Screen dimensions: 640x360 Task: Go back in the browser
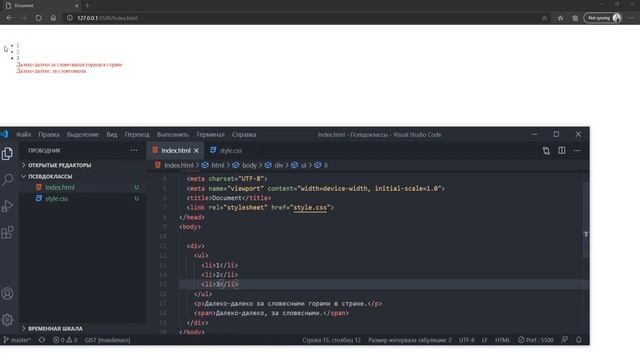tap(9, 18)
